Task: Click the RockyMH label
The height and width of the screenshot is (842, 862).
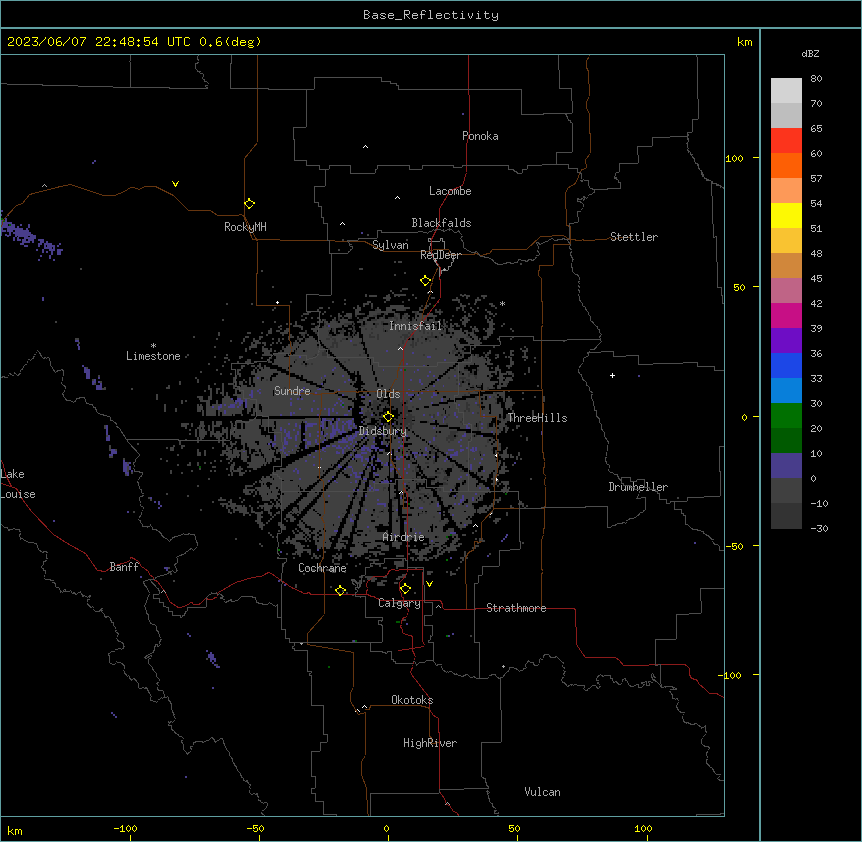Action: coord(245,227)
